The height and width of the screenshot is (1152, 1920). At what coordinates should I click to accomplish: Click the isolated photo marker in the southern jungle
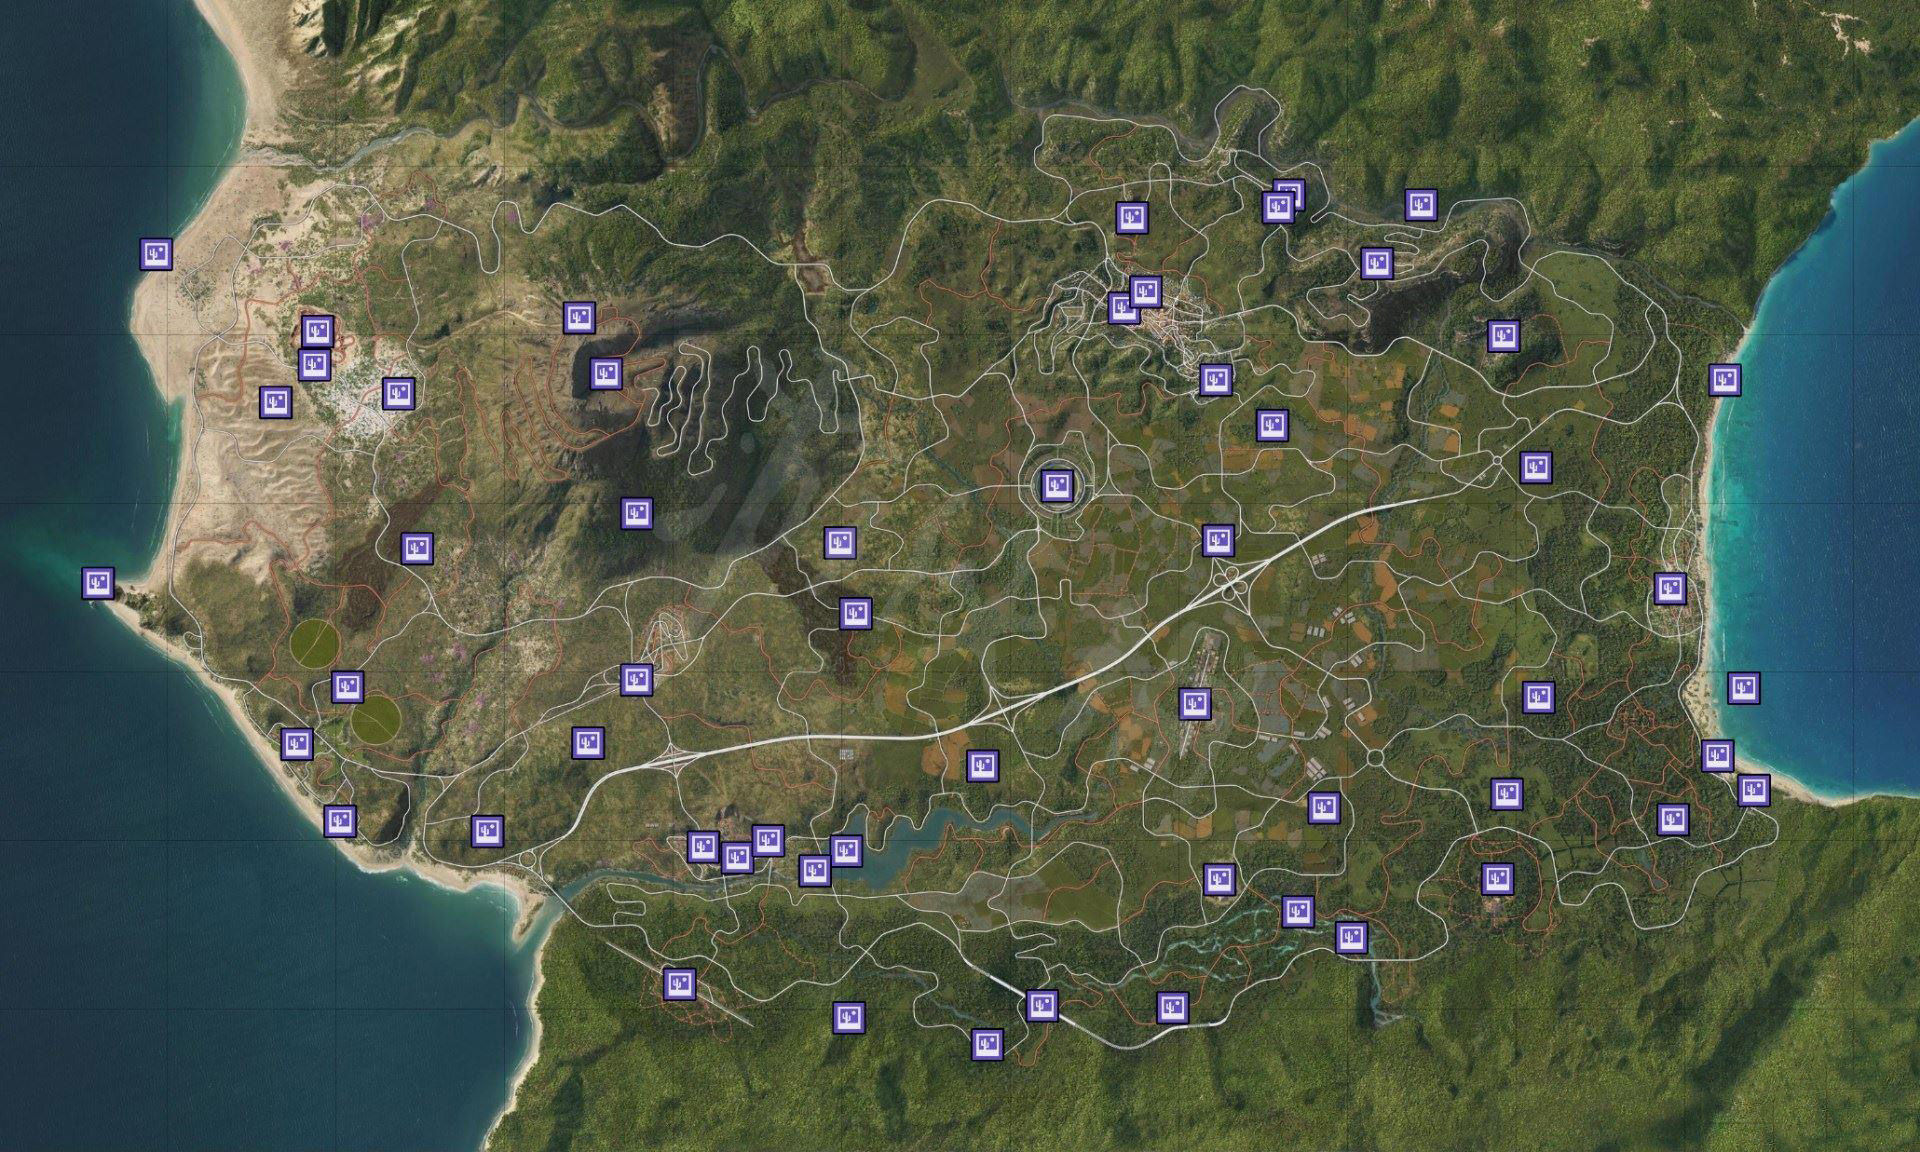849,1017
